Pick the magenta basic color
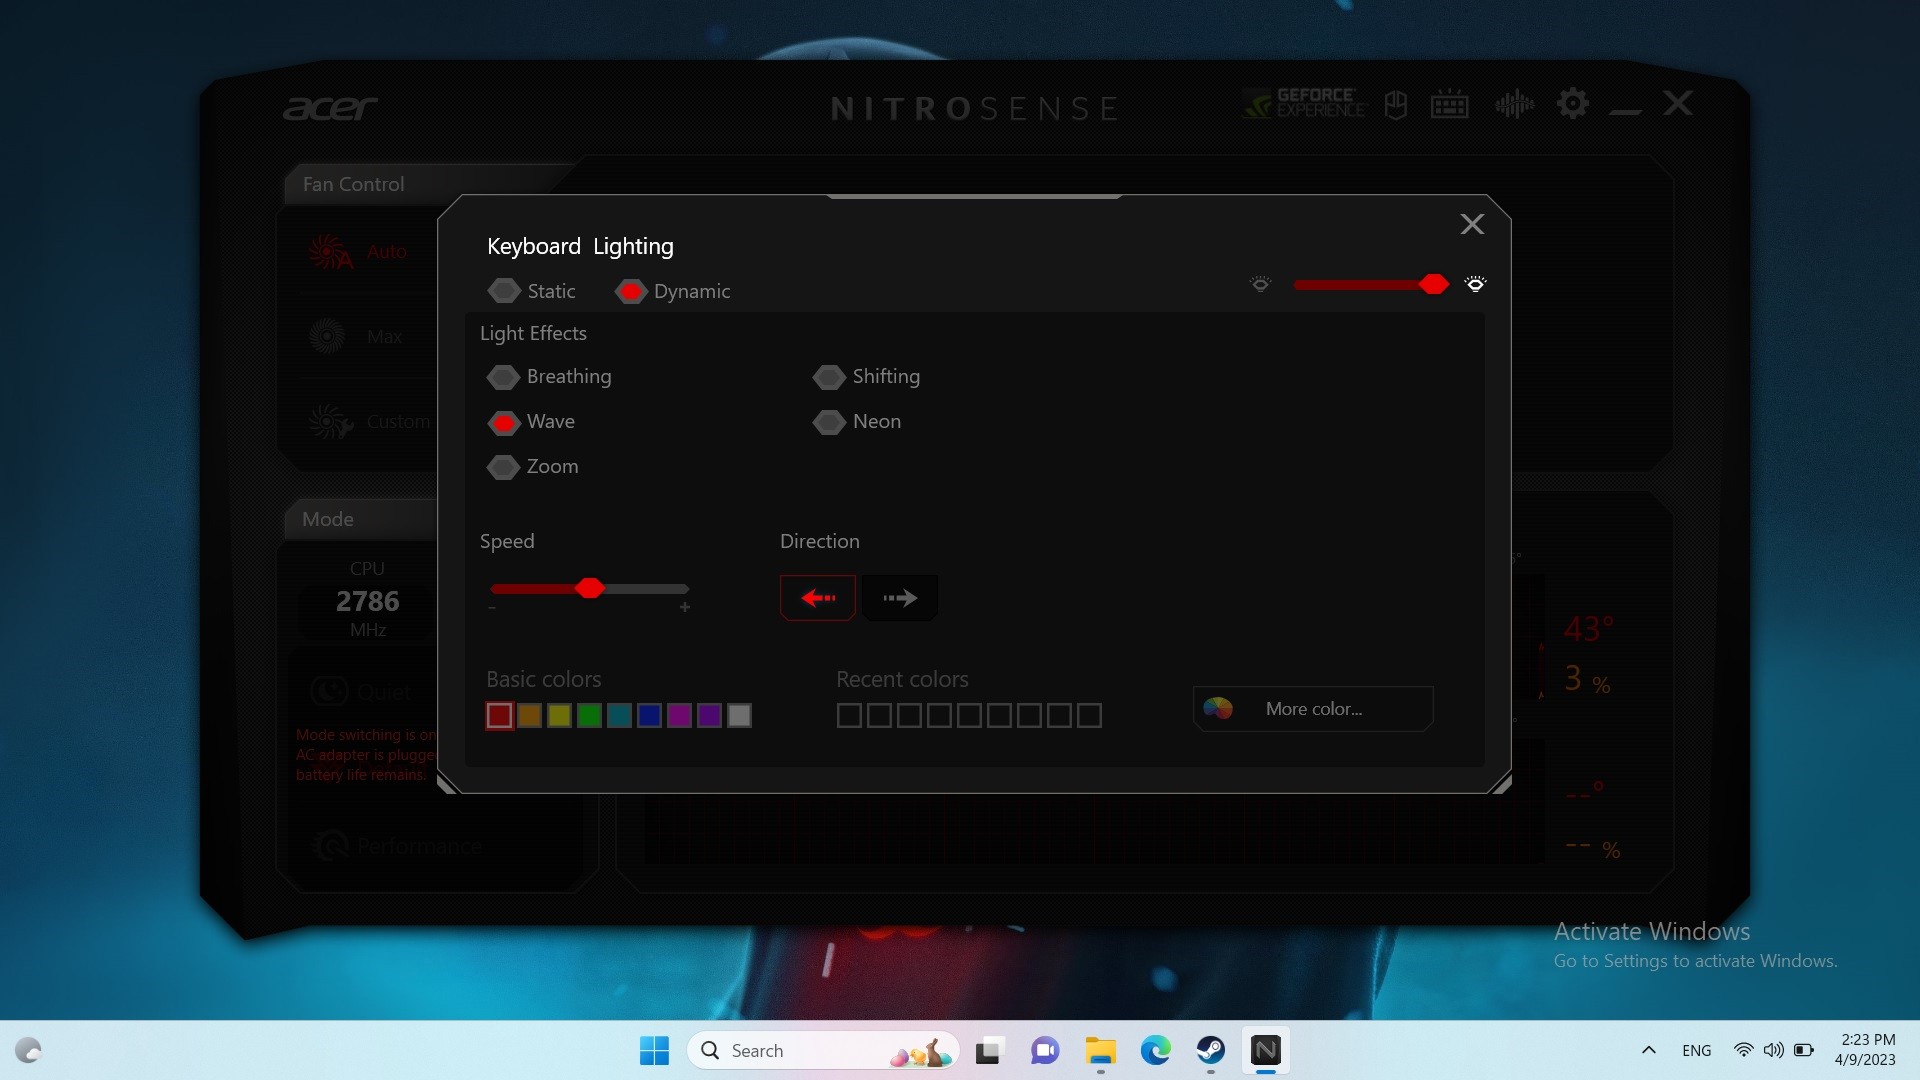Viewport: 1920px width, 1080px height. (680, 716)
